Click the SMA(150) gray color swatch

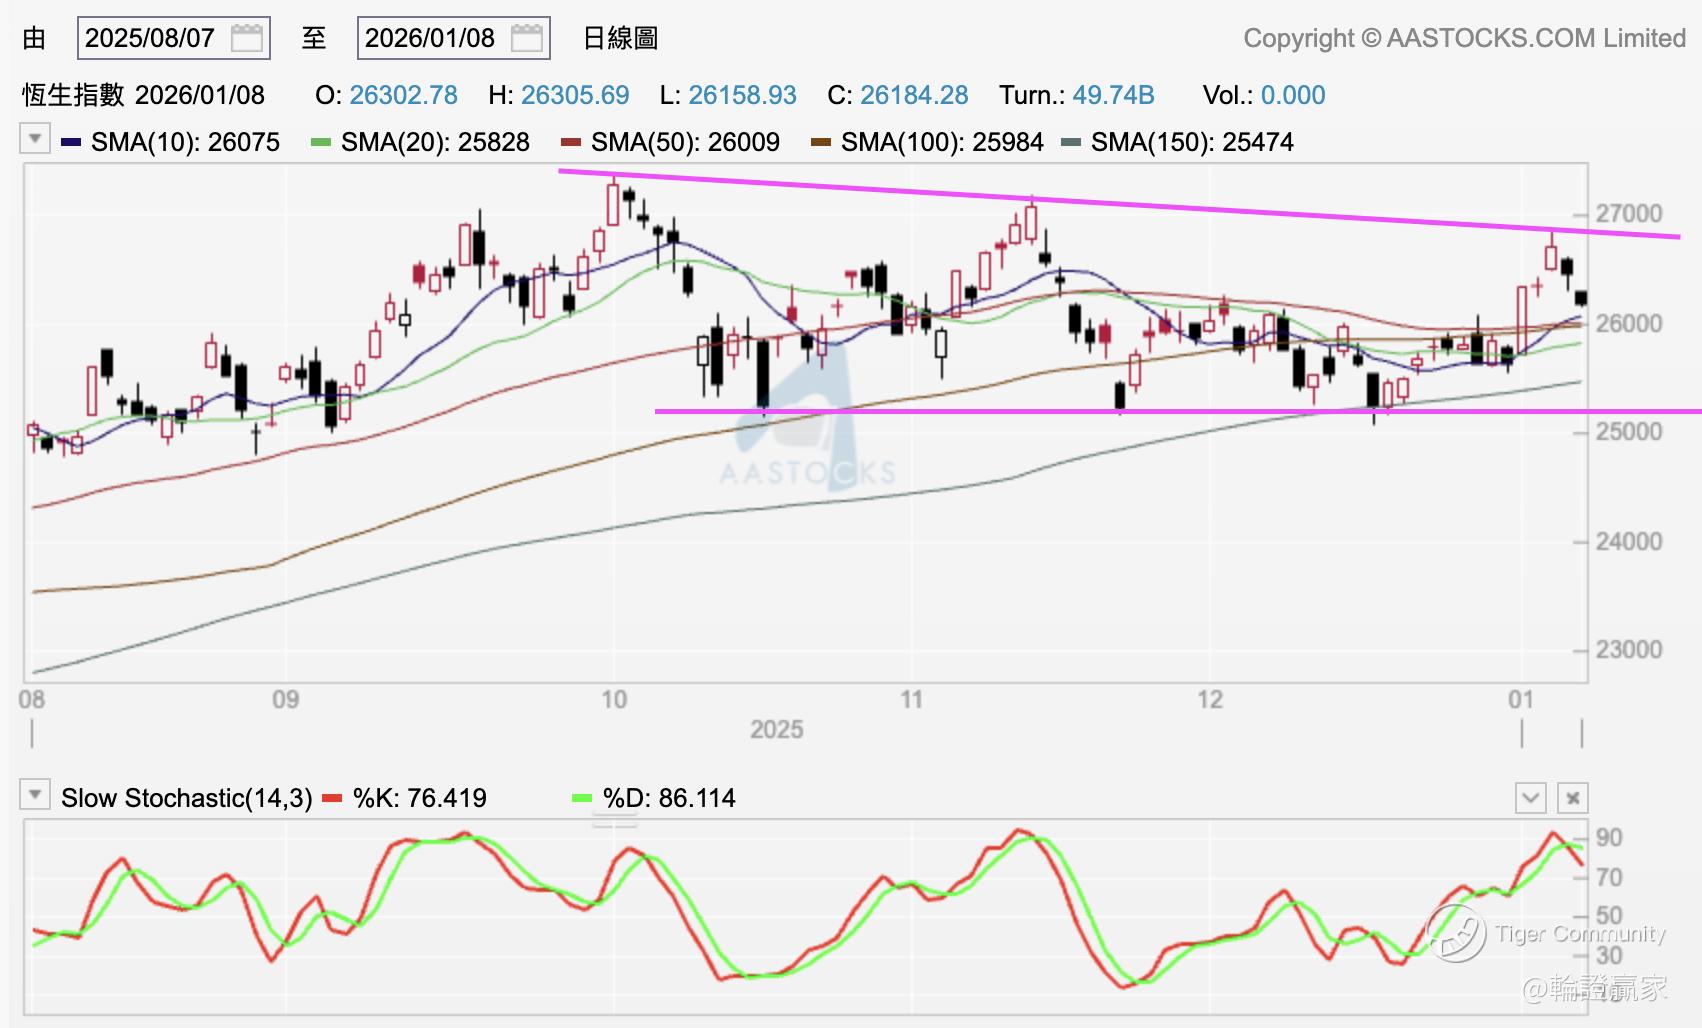(x=1071, y=143)
